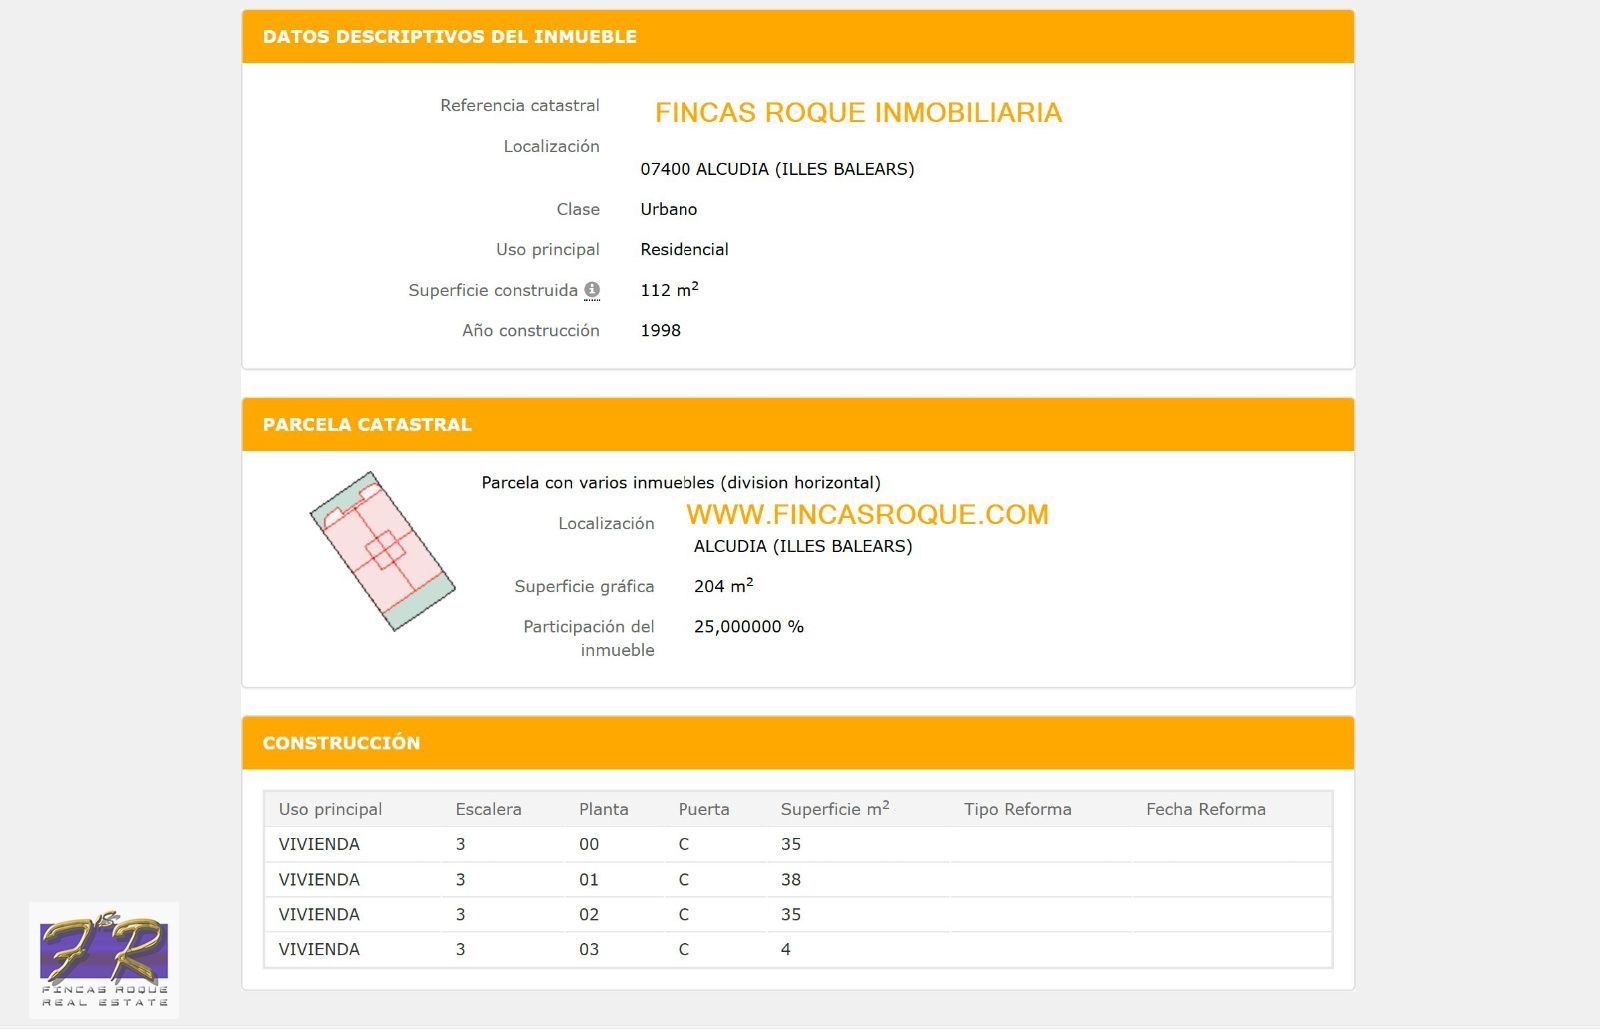Select the 112 m² built surface value
The width and height of the screenshot is (1600, 1029).
click(669, 289)
